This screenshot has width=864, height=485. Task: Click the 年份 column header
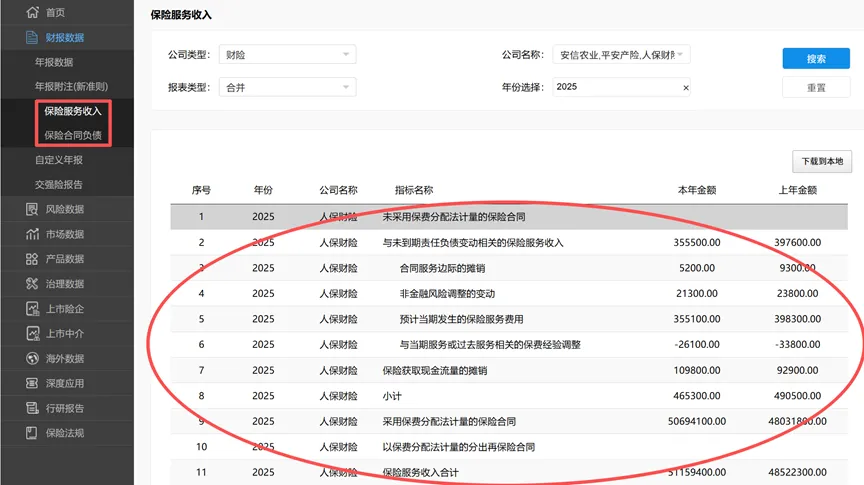click(263, 190)
